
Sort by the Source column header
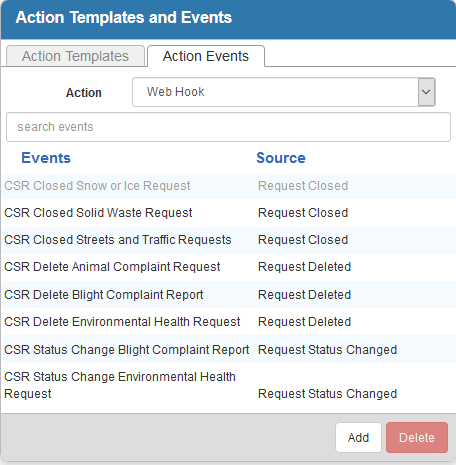click(281, 158)
